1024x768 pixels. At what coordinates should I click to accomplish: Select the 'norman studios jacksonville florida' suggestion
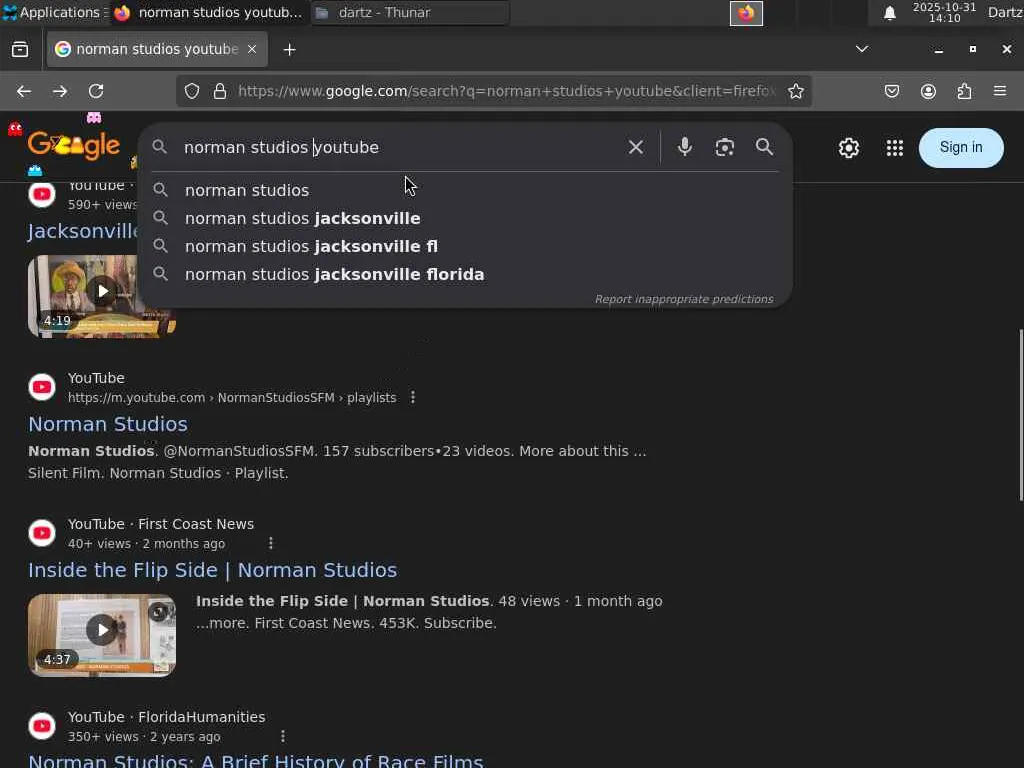pos(465,274)
